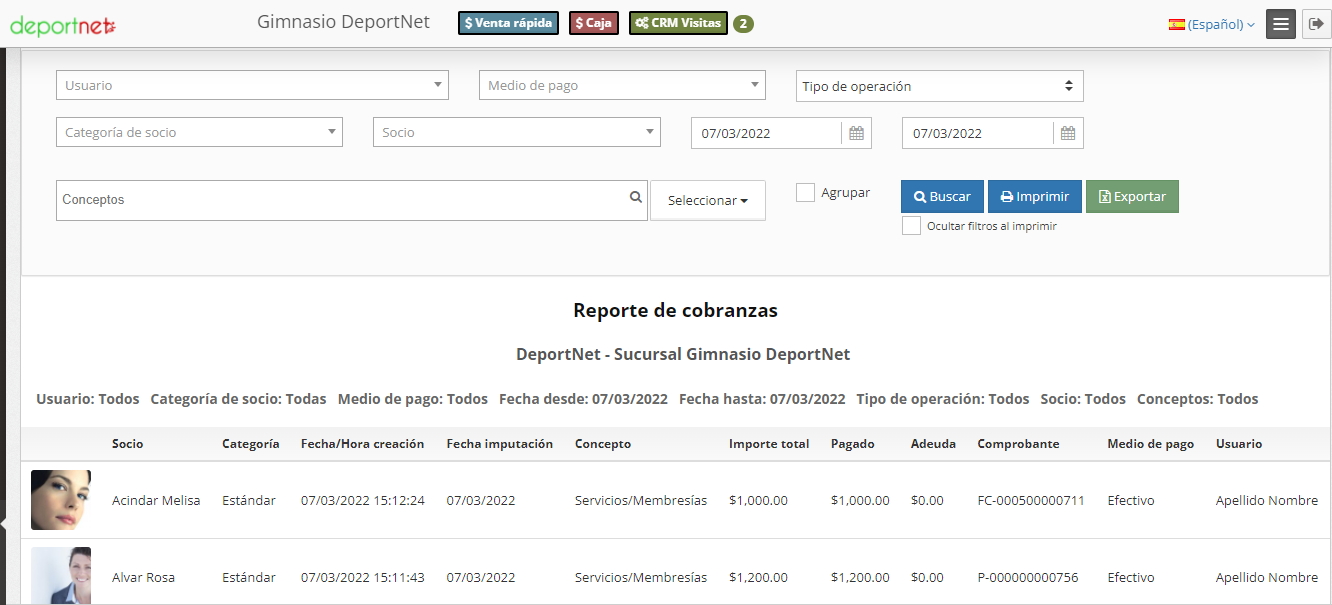Open the start date calendar picker icon
Image resolution: width=1332 pixels, height=605 pixels.
(x=856, y=133)
